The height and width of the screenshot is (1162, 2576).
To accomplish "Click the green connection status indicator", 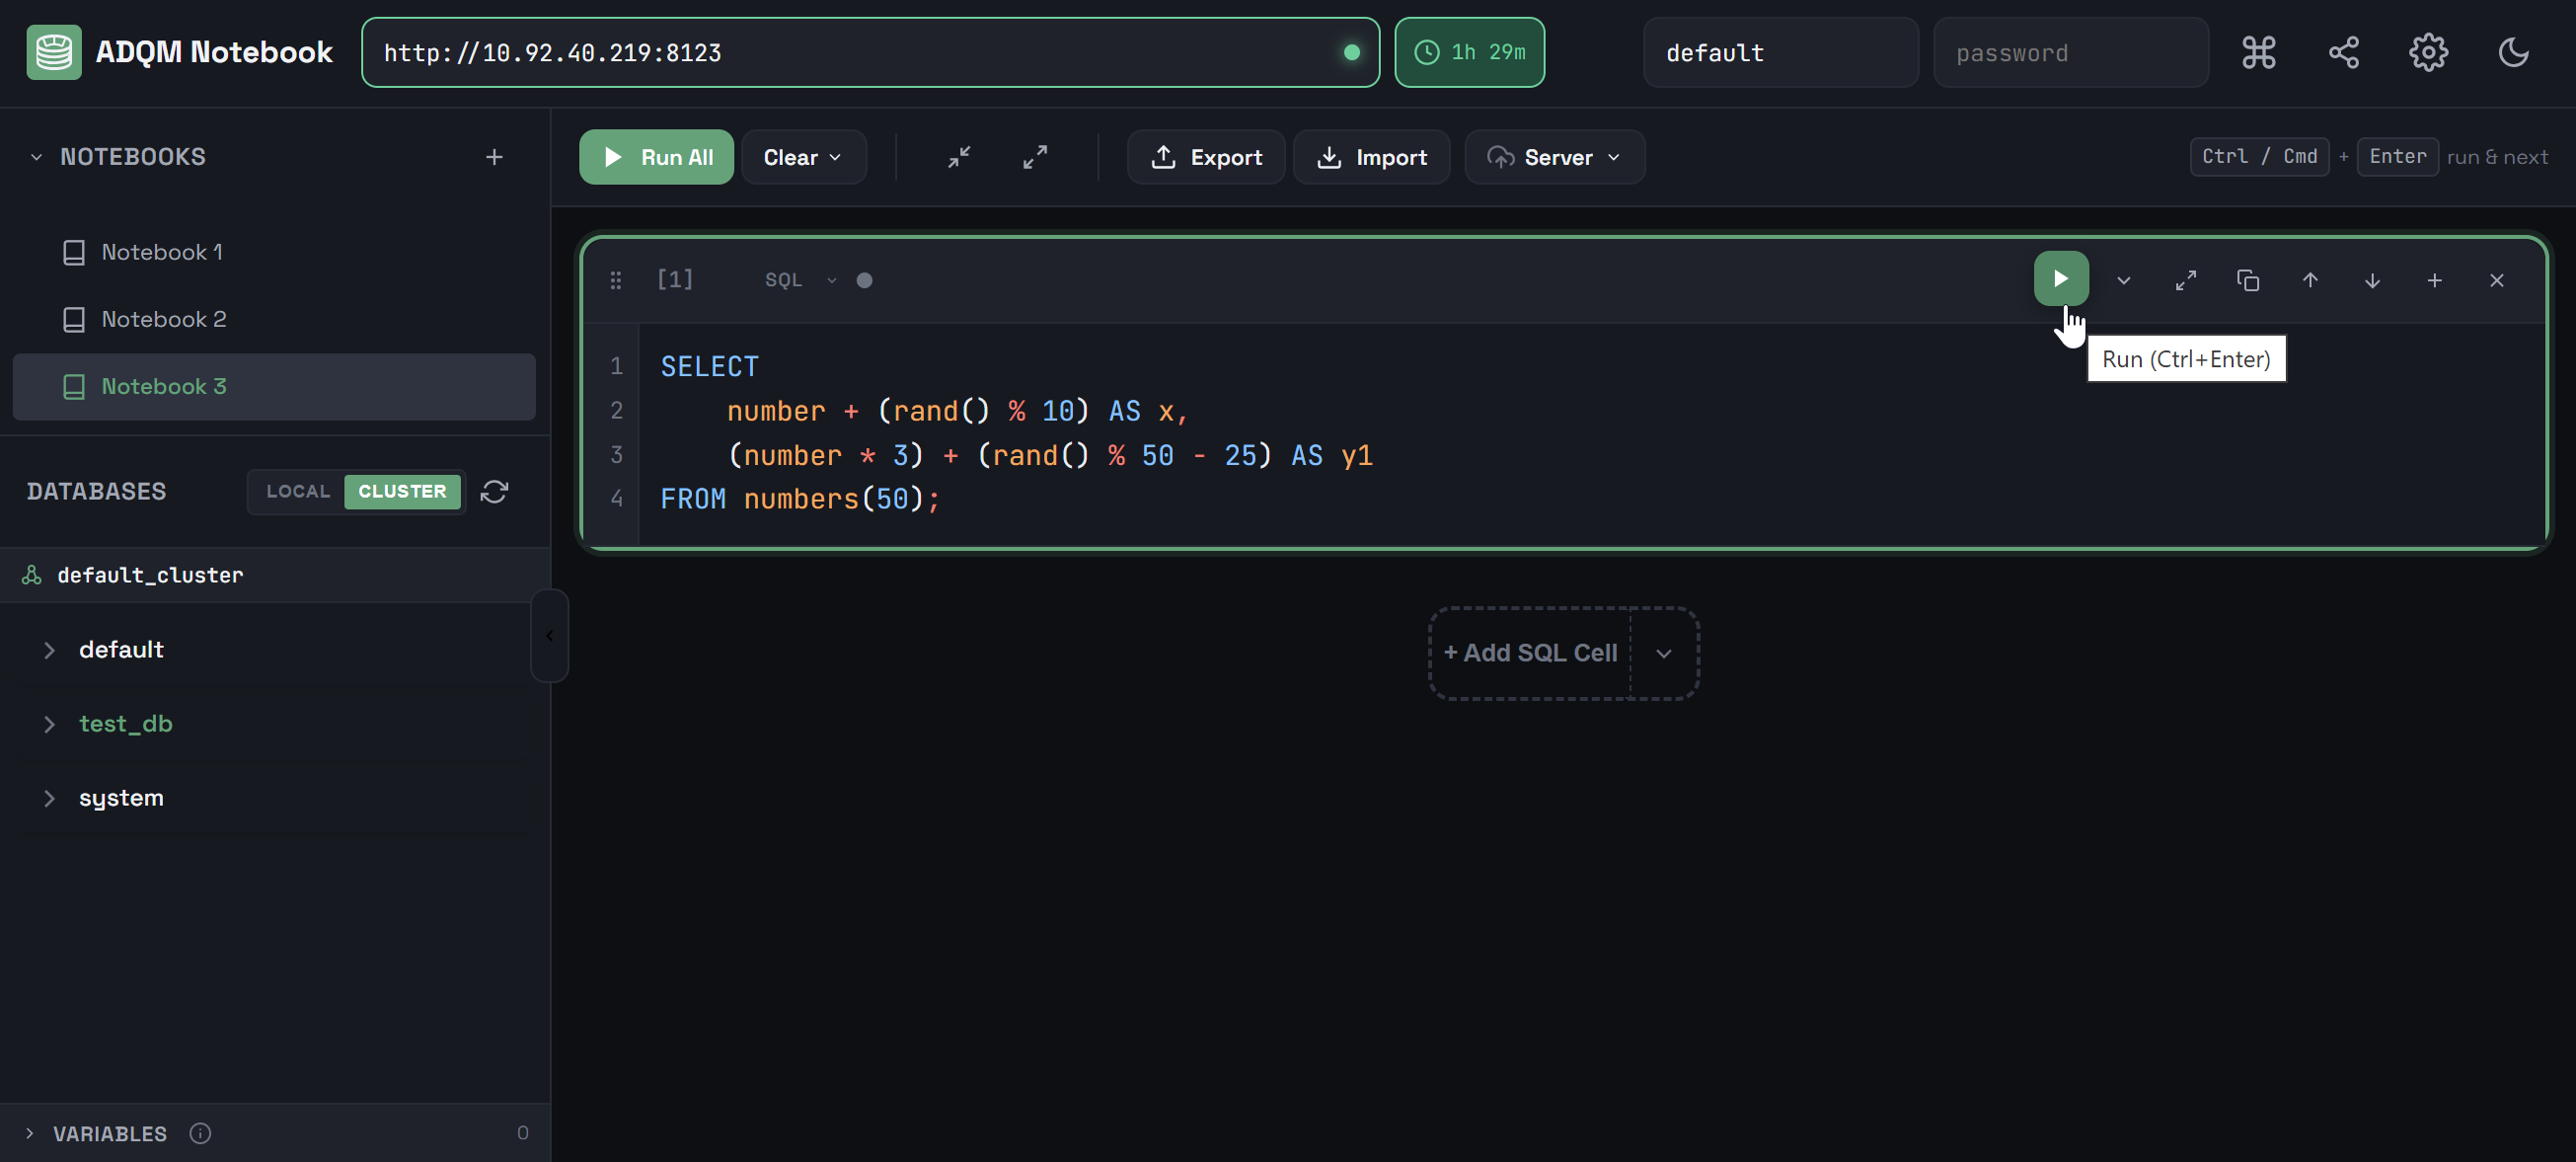I will point(1353,52).
